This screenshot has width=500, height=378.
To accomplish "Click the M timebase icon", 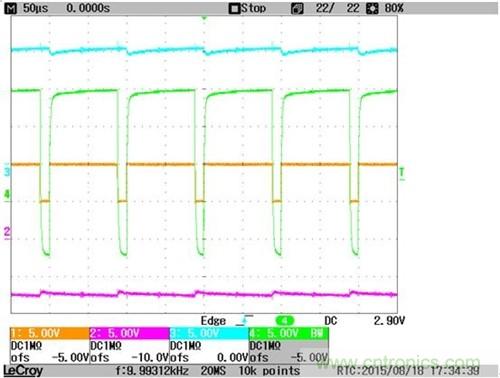I will [x=12, y=8].
